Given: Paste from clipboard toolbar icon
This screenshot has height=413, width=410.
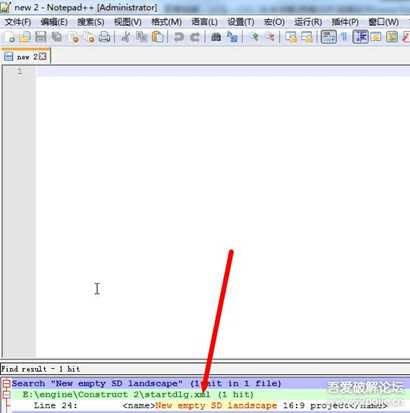Looking at the screenshot, I should coord(158,37).
